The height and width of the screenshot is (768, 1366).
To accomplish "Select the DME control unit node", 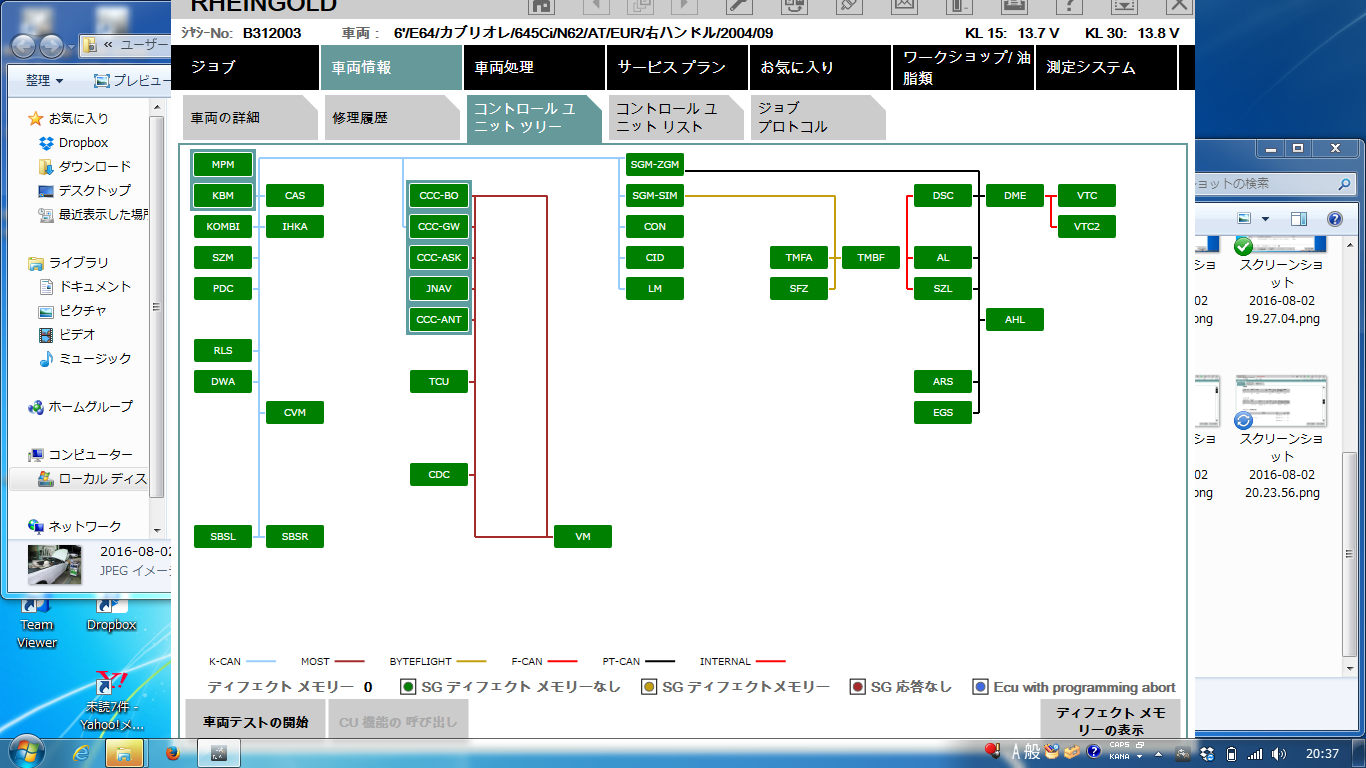I will click(x=1015, y=196).
